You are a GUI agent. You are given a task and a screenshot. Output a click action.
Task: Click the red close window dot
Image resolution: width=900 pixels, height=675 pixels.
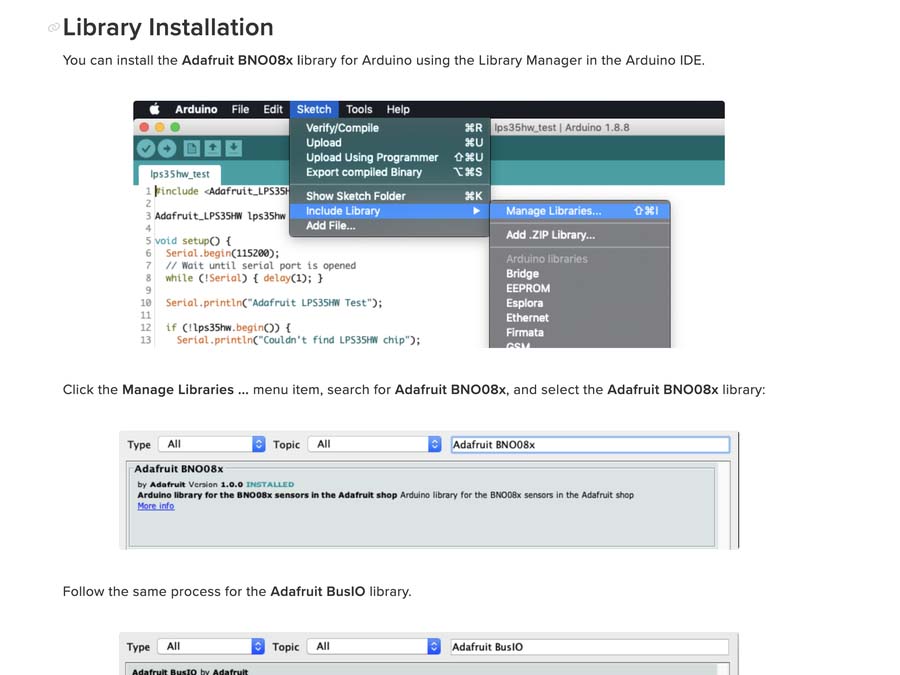[x=145, y=127]
